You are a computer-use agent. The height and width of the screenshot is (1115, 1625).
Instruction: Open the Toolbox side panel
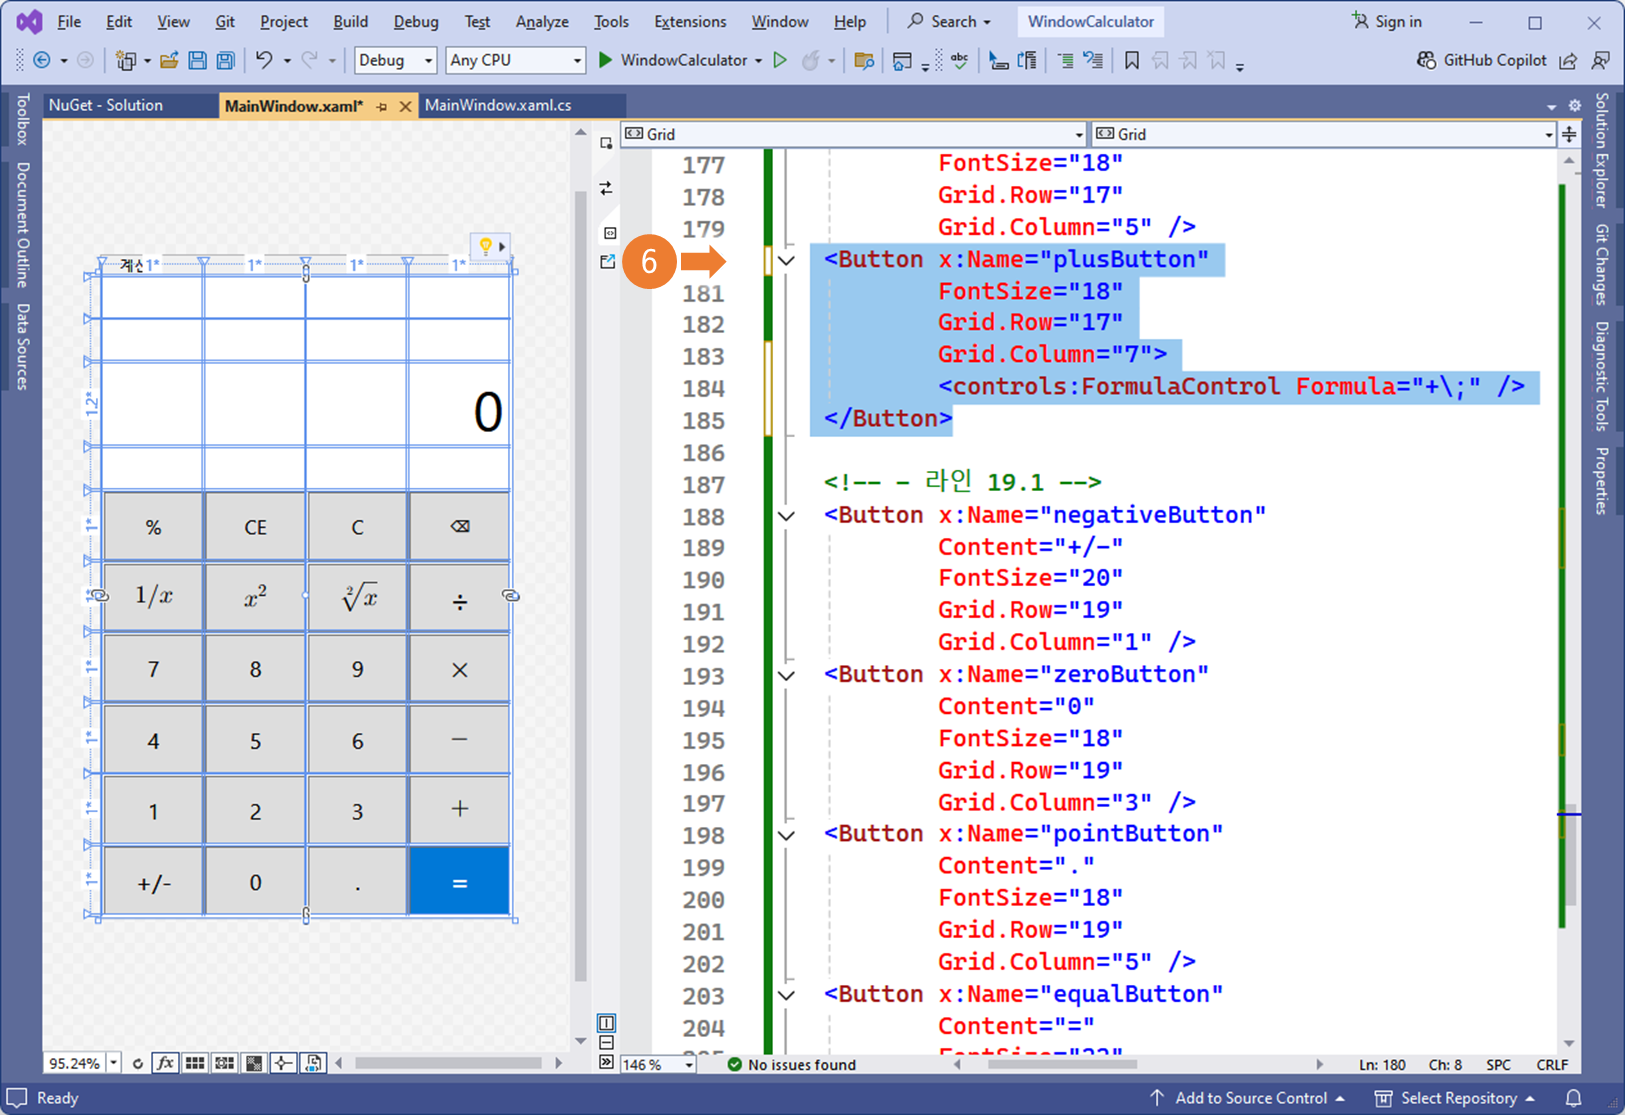tap(23, 119)
